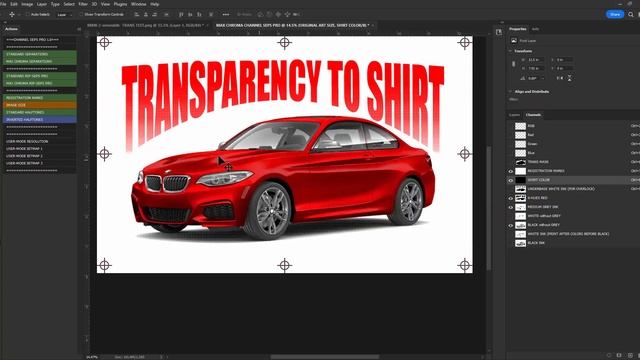Click the new channel icon at panel bottom
Viewport: 640px width, 360px height.
click(x=630, y=356)
